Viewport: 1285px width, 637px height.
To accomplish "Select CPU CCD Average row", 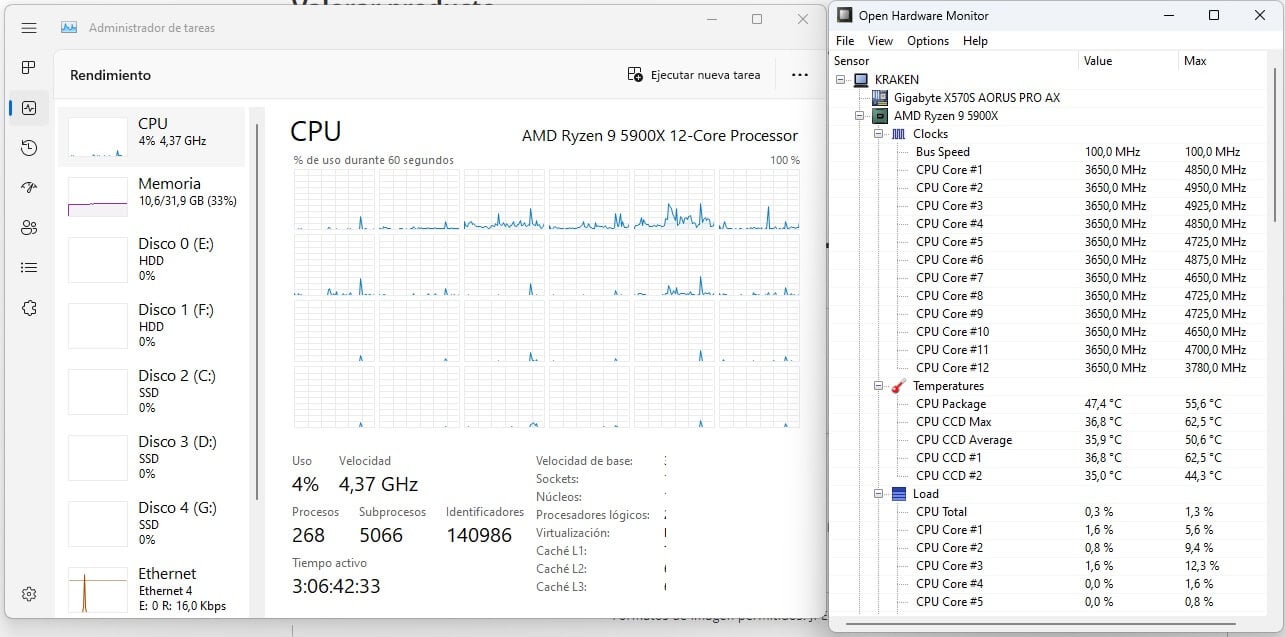I will point(1051,440).
